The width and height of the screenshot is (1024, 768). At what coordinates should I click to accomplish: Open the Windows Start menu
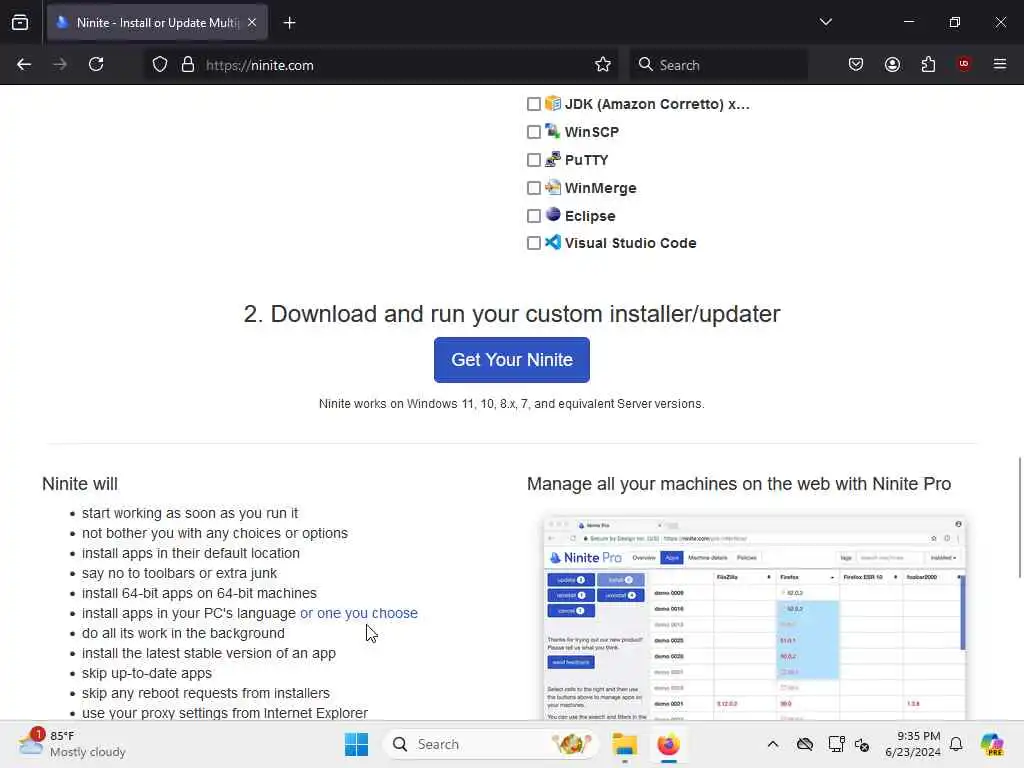[357, 744]
